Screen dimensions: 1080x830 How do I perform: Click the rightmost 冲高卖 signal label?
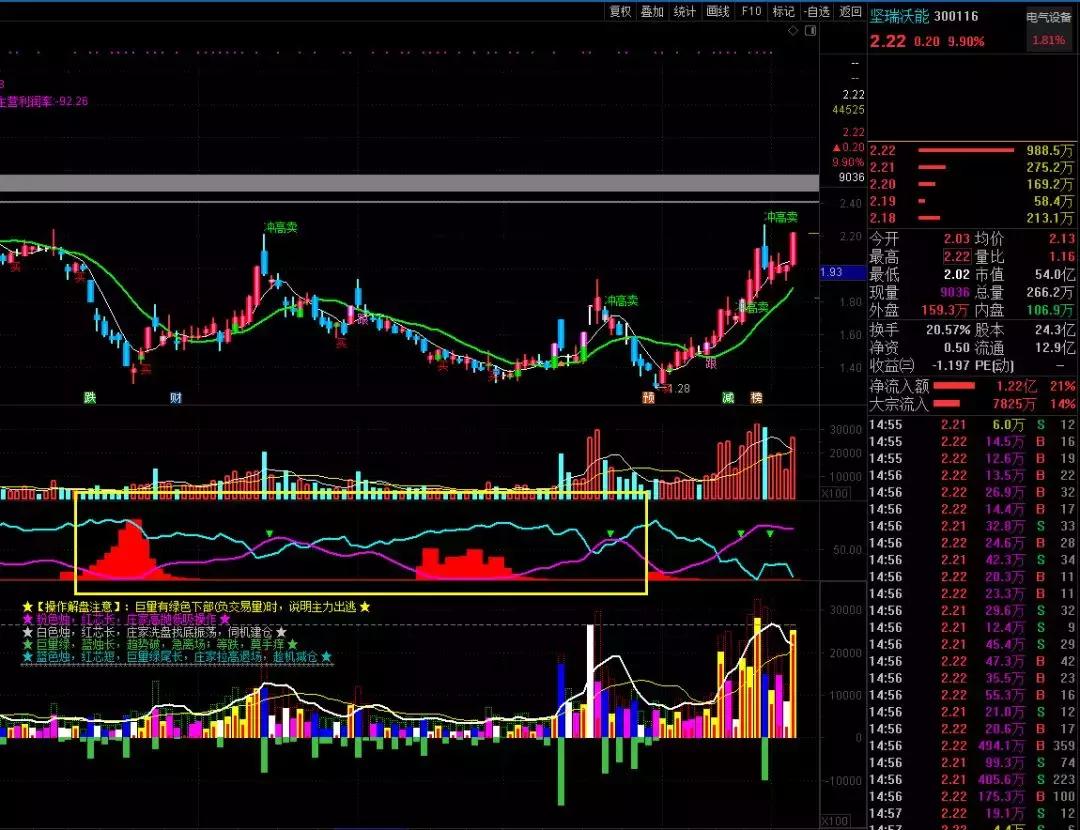click(781, 218)
